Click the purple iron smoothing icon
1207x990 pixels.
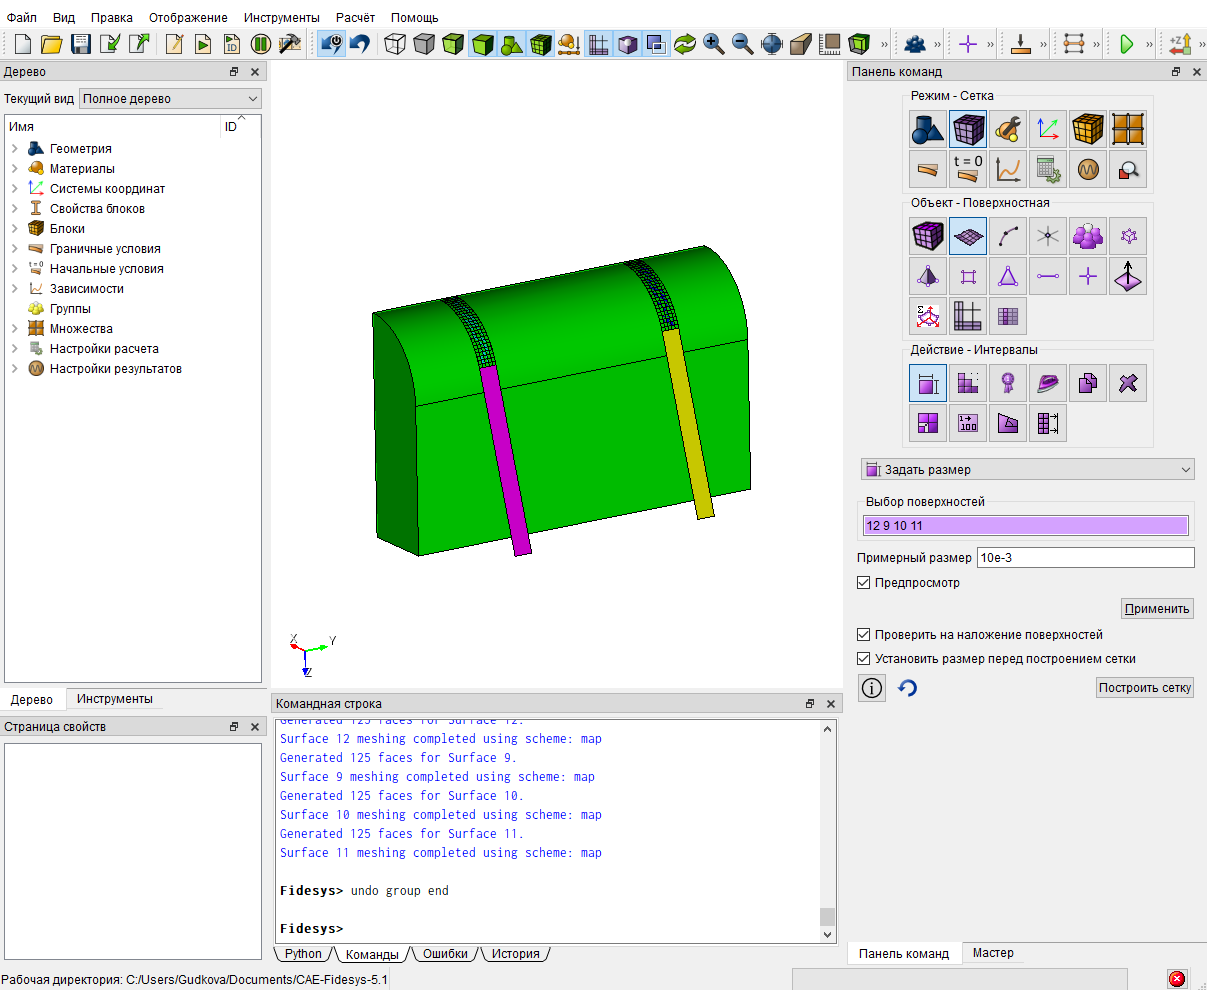(1048, 383)
